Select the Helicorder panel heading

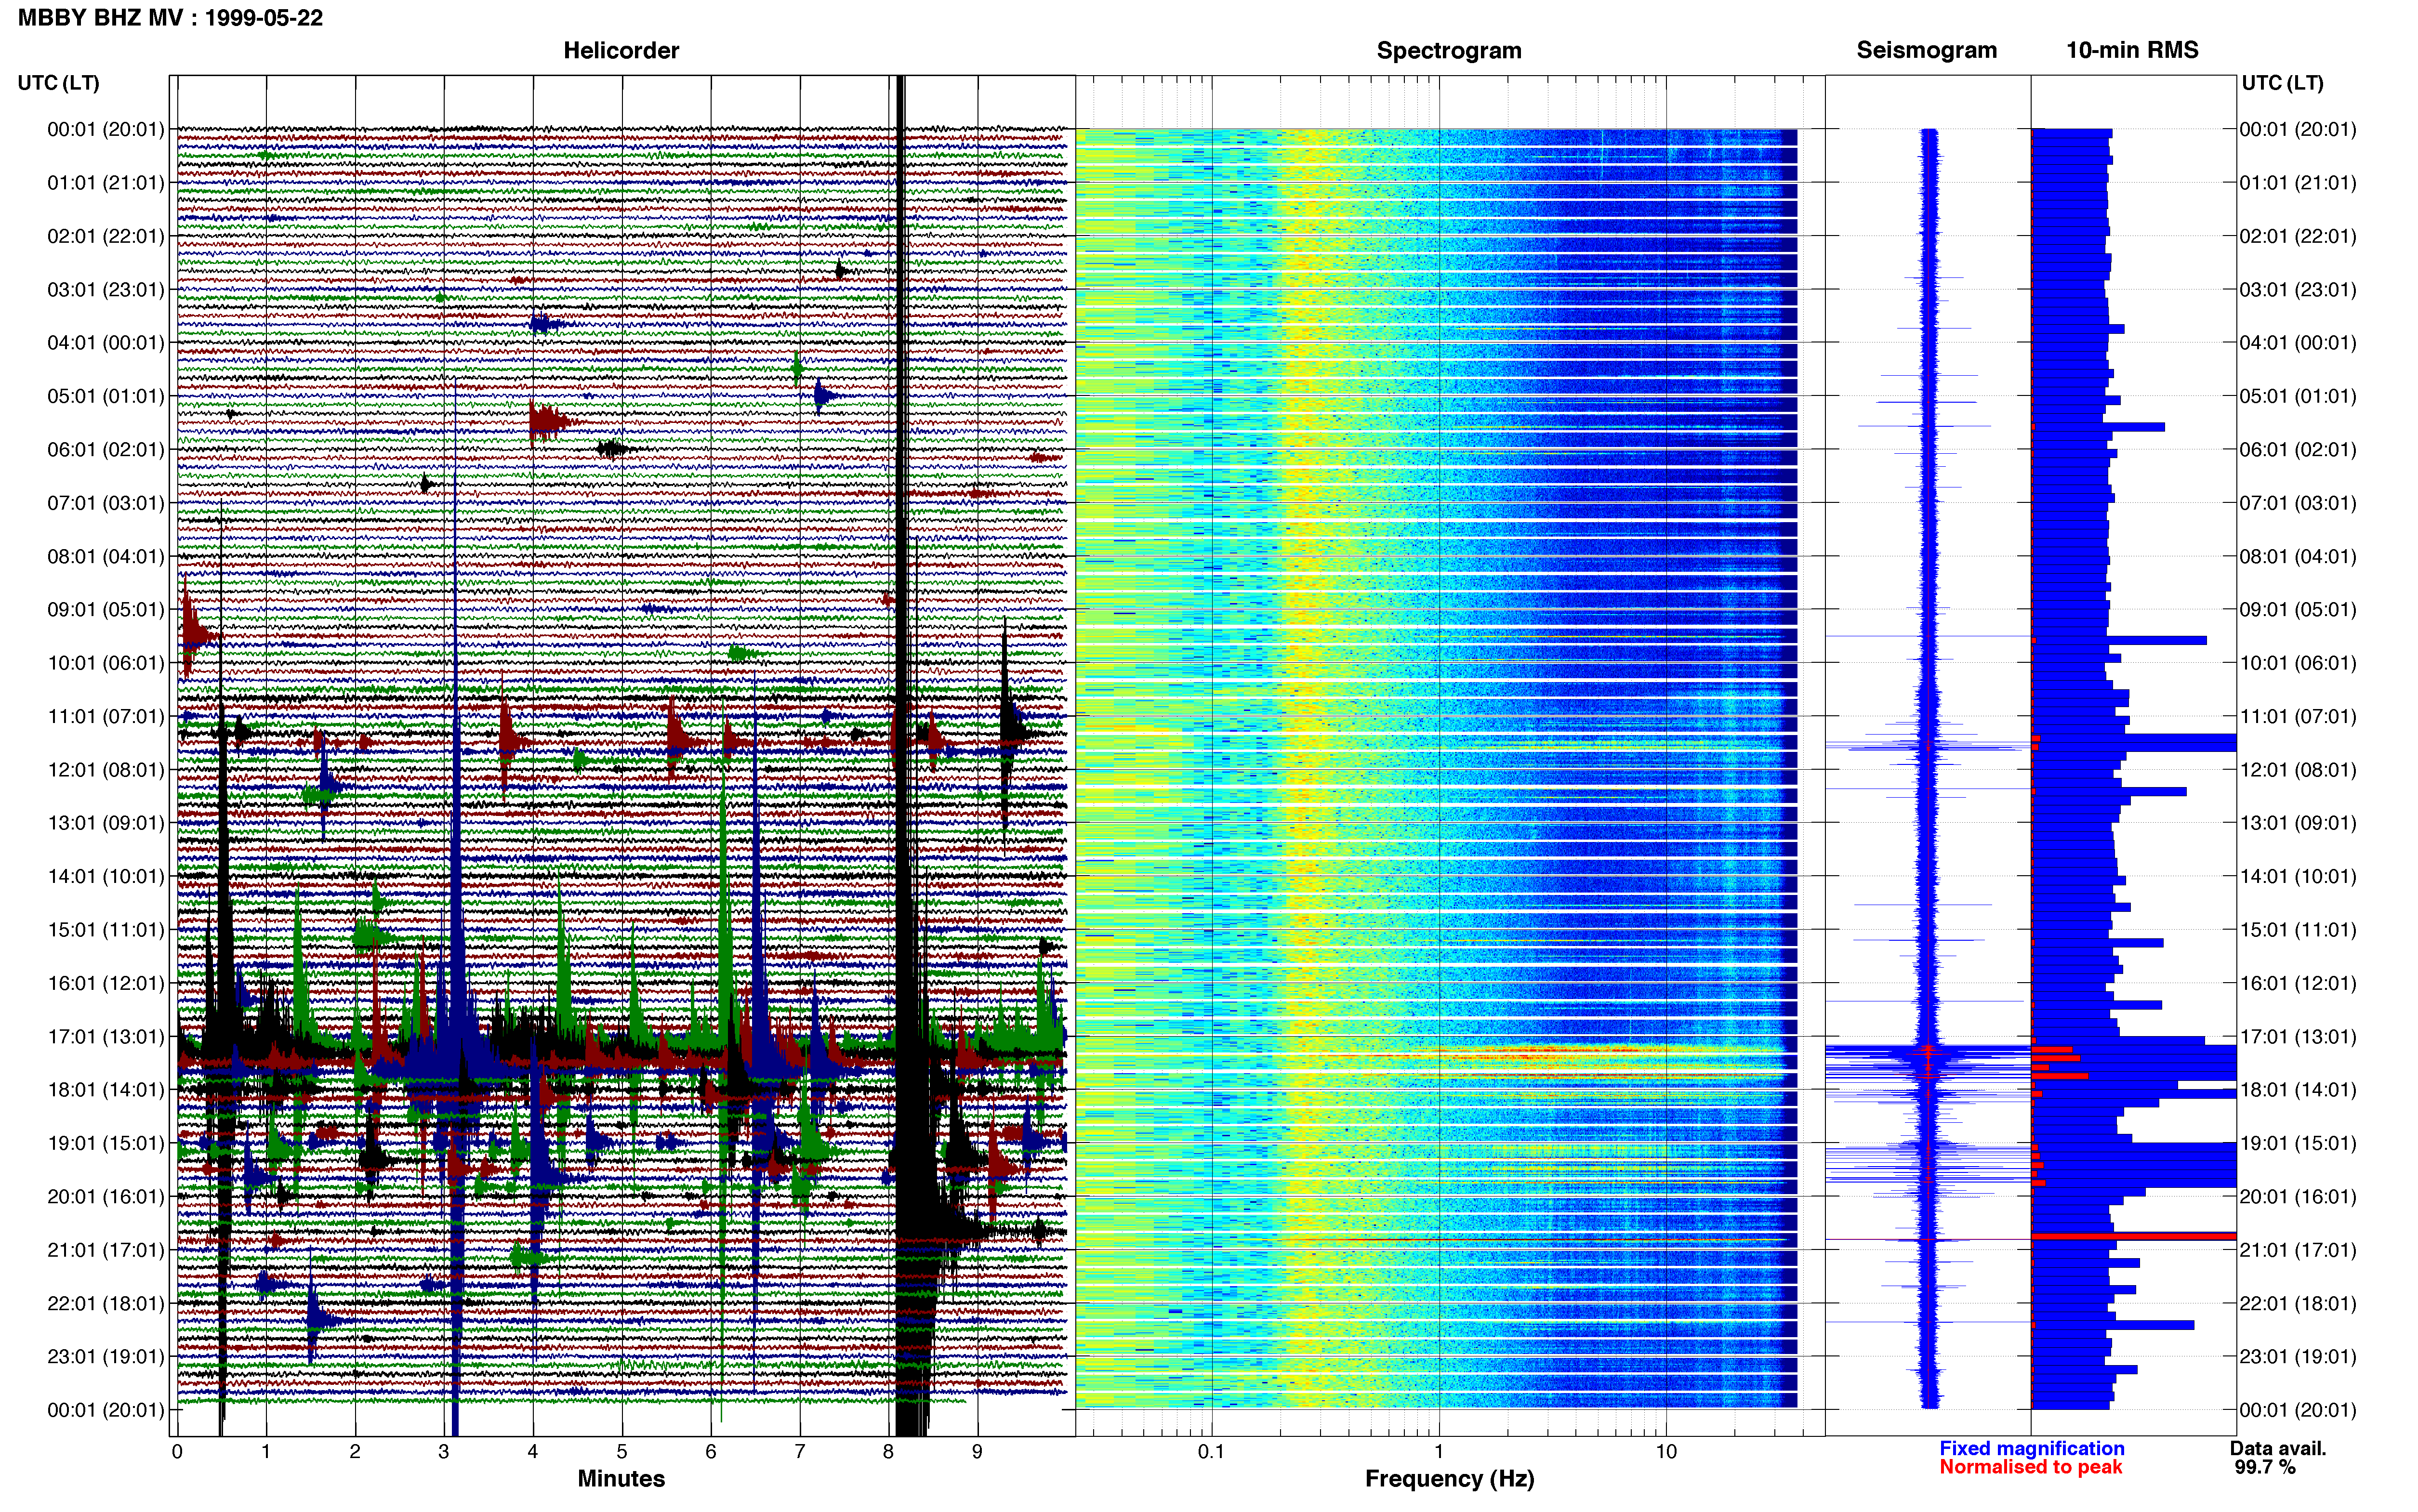tap(621, 51)
